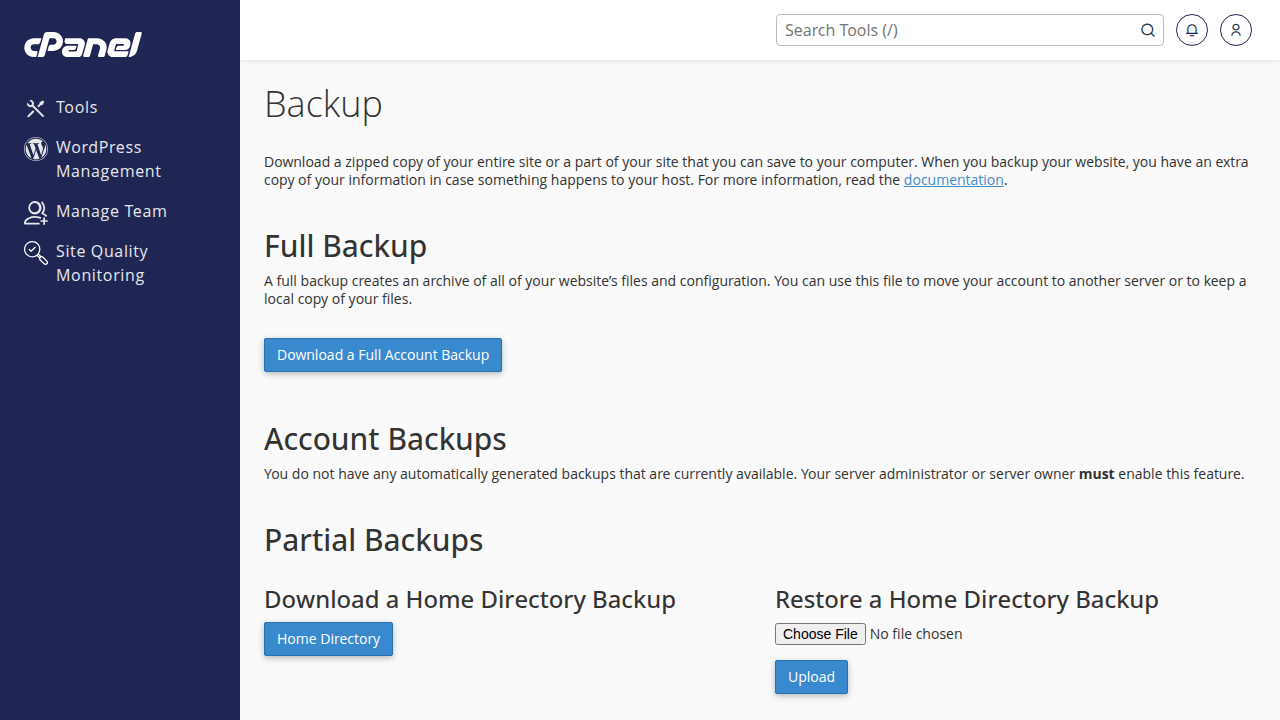Viewport: 1280px width, 720px height.
Task: Click the Tools wrench icon in sidebar
Action: (36, 108)
